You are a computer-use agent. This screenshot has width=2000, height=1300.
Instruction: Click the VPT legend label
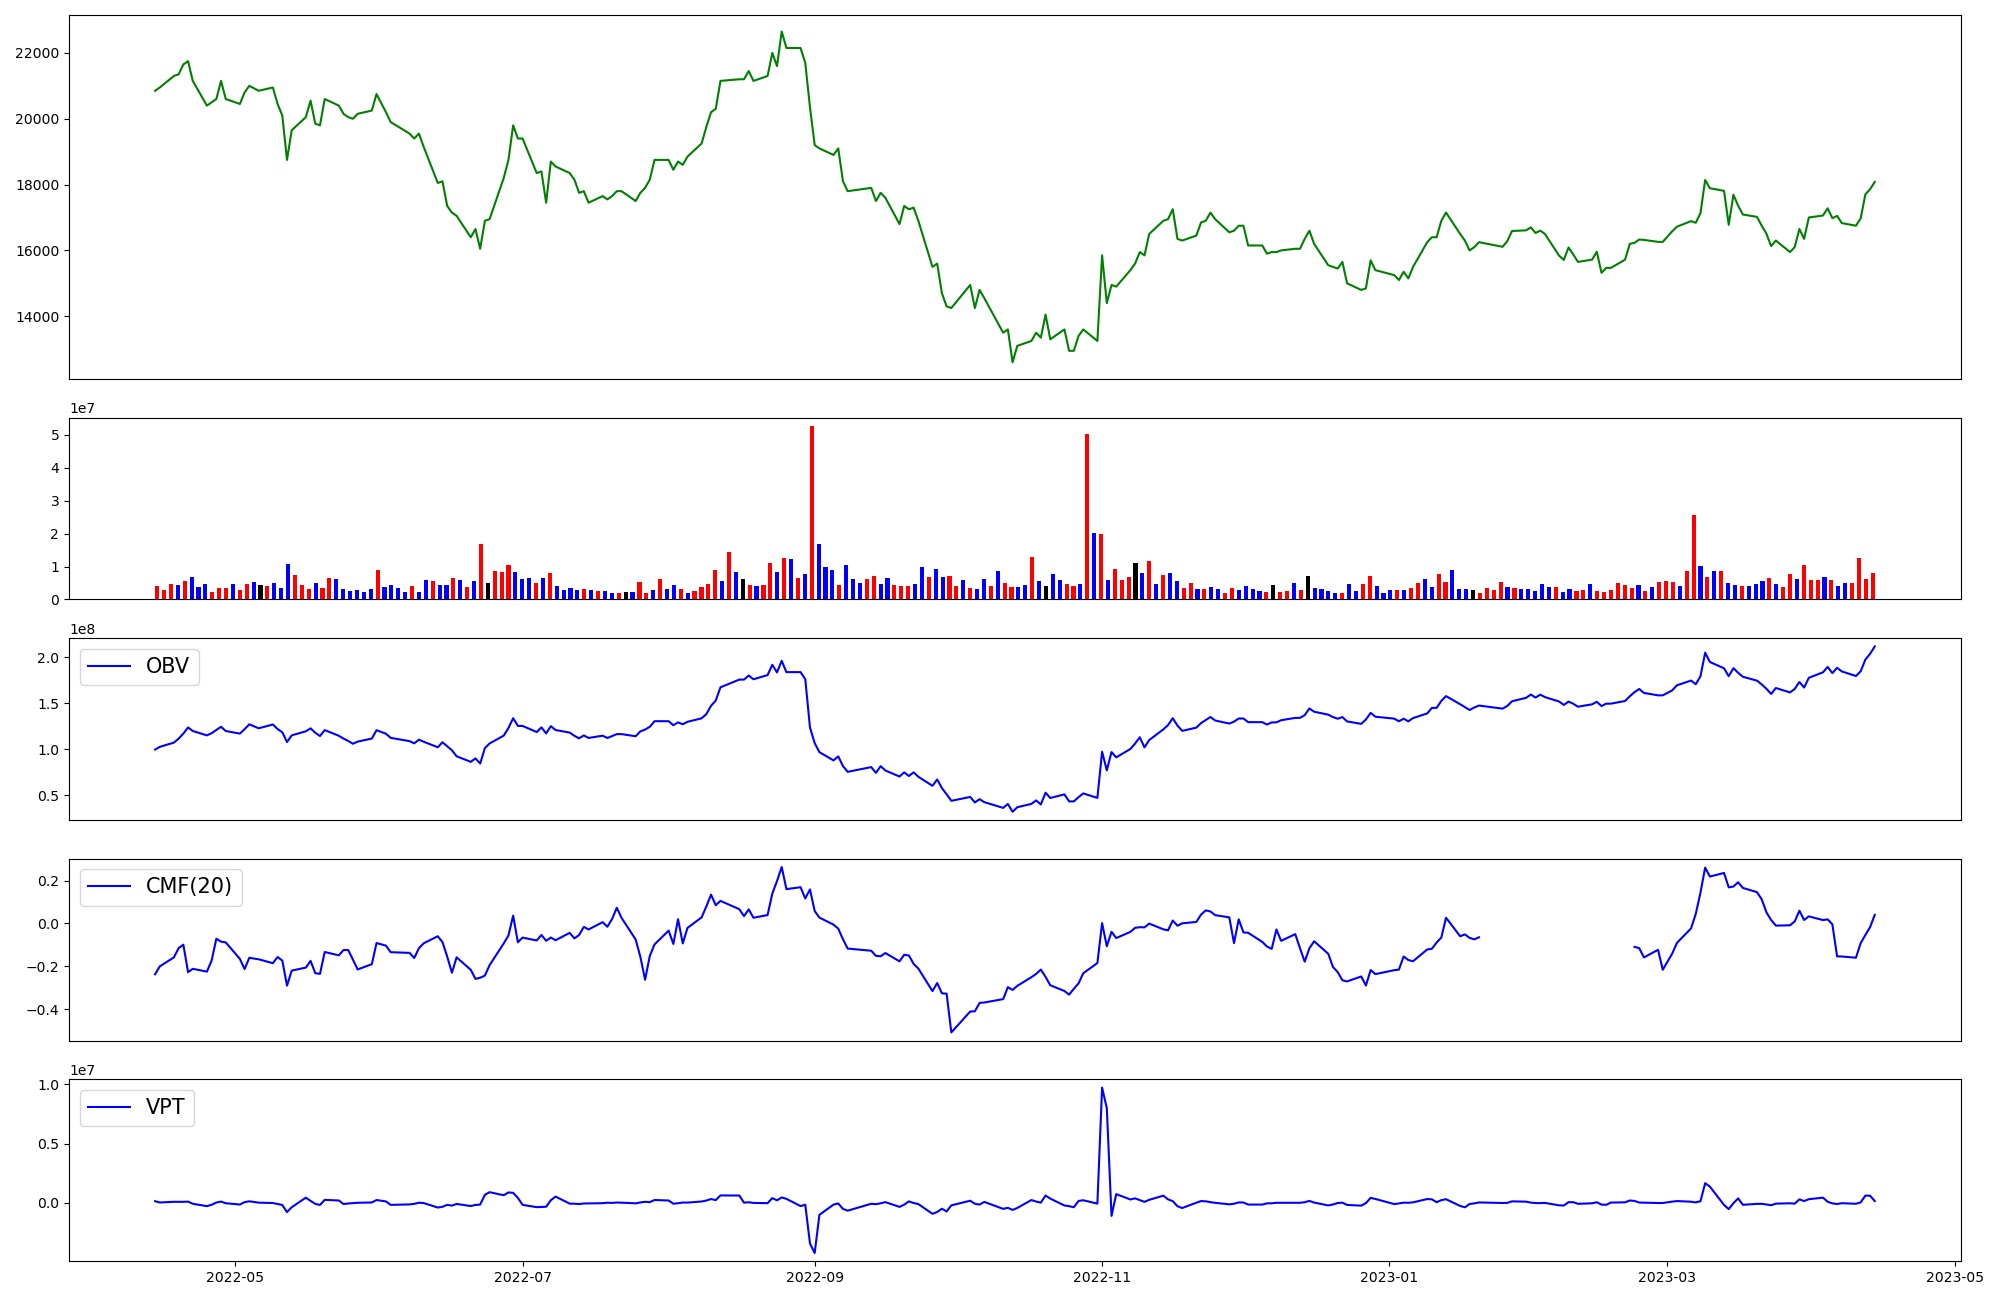pos(165,1107)
